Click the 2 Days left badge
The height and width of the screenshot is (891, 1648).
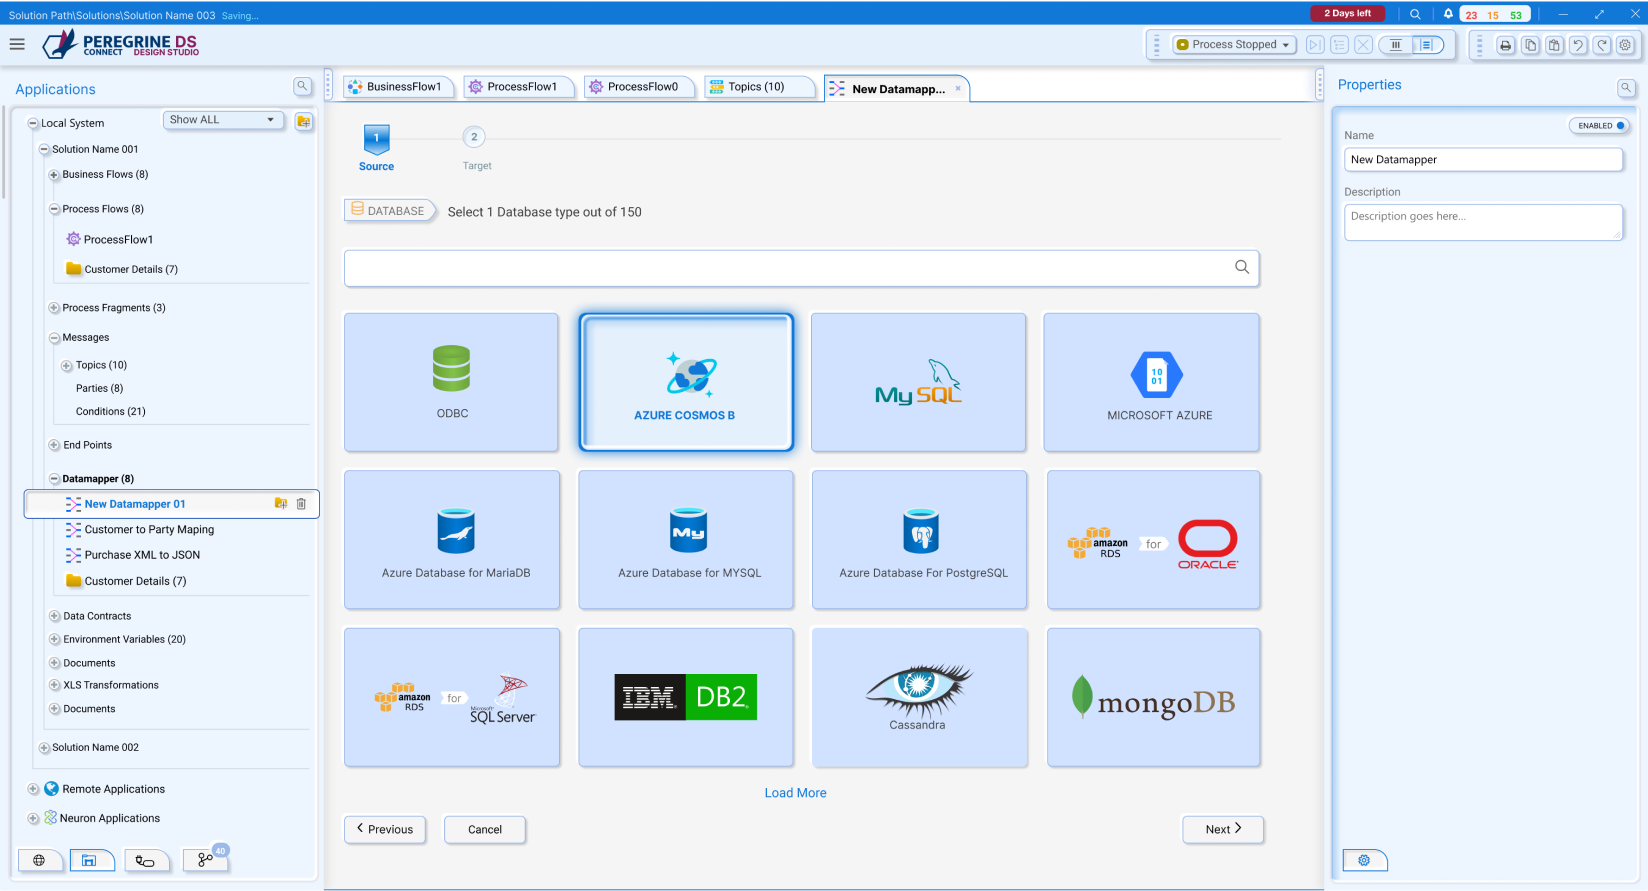point(1347,13)
